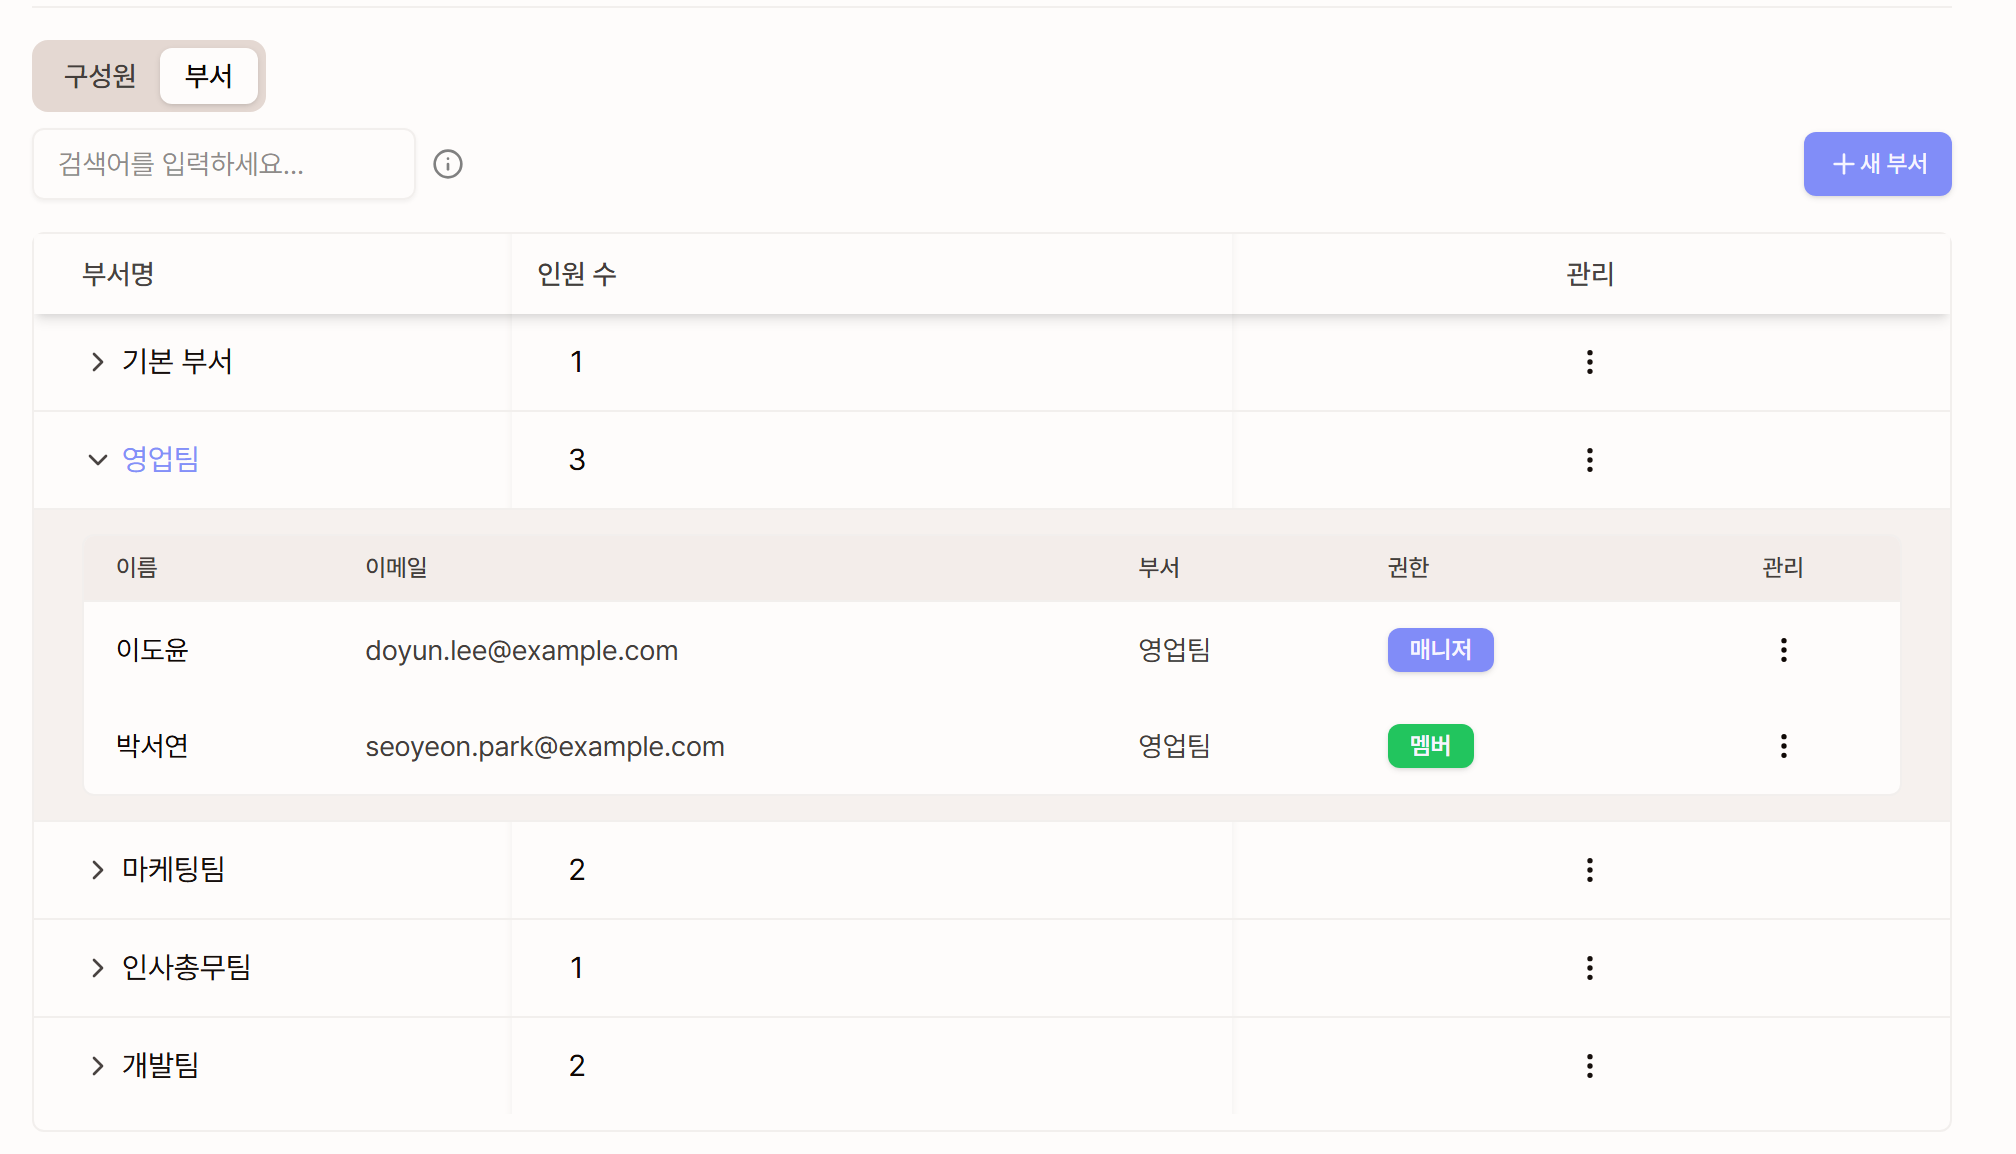The width and height of the screenshot is (2016, 1154).
Task: Collapse the 영업팀 department row
Action: click(x=97, y=460)
